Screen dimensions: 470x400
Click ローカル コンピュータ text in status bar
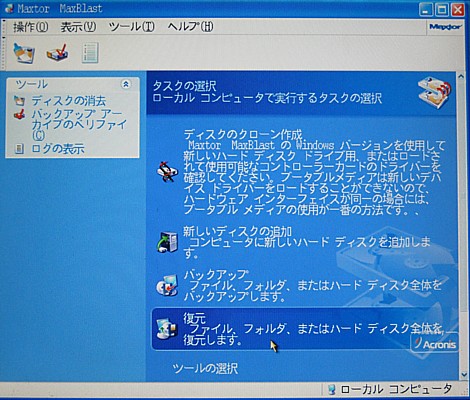[396, 389]
